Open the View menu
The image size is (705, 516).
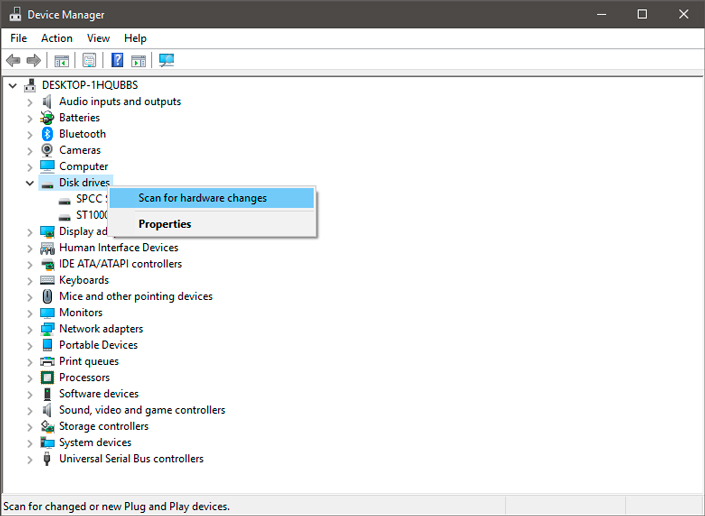click(98, 38)
